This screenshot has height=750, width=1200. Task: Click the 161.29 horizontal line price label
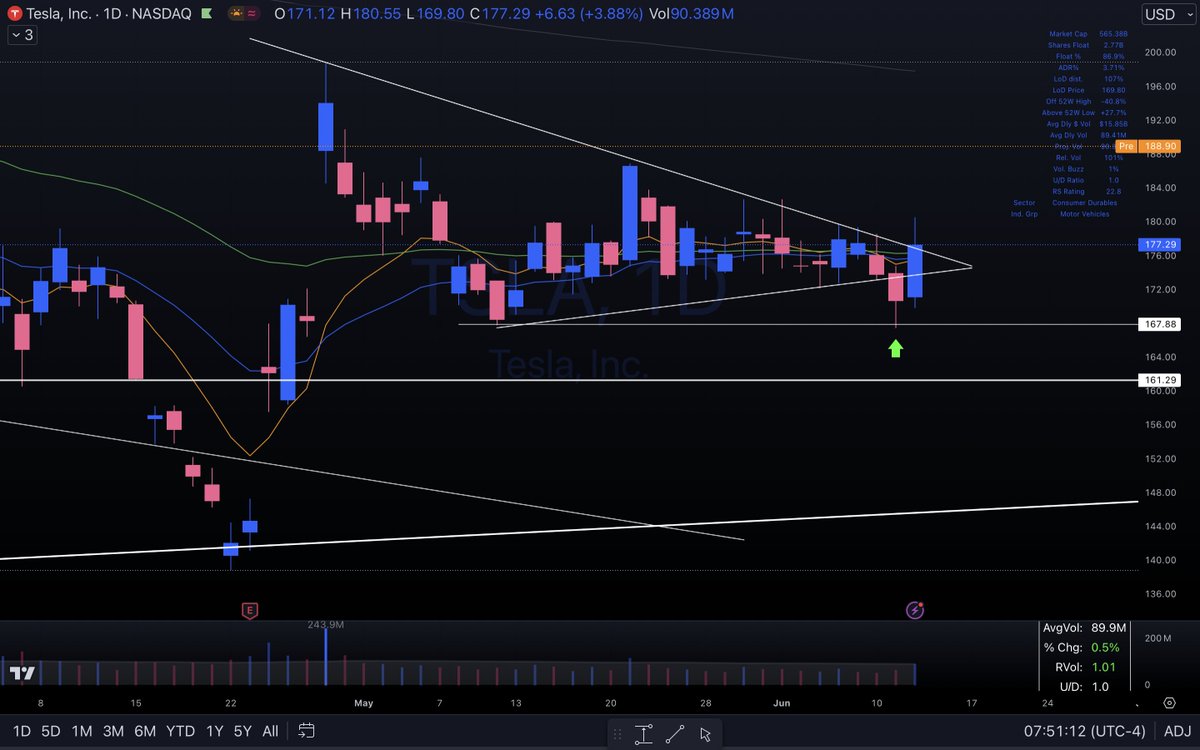(x=1158, y=380)
